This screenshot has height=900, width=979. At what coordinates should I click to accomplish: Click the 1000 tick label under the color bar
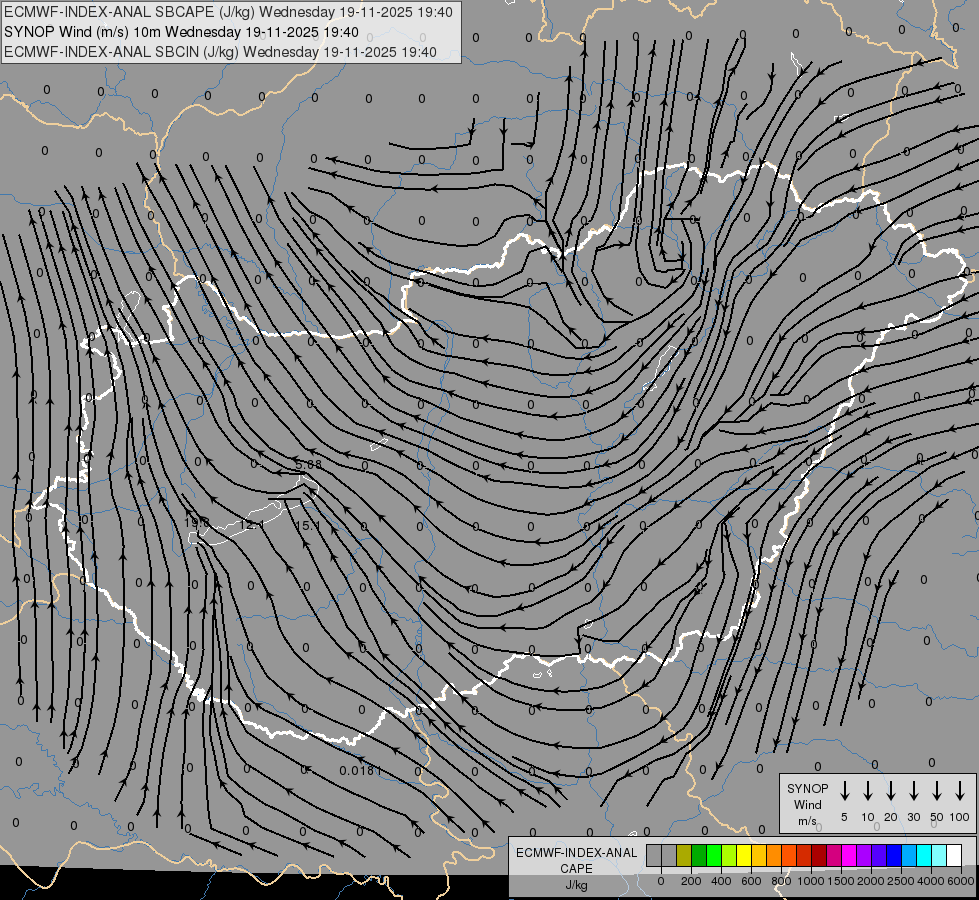811,881
